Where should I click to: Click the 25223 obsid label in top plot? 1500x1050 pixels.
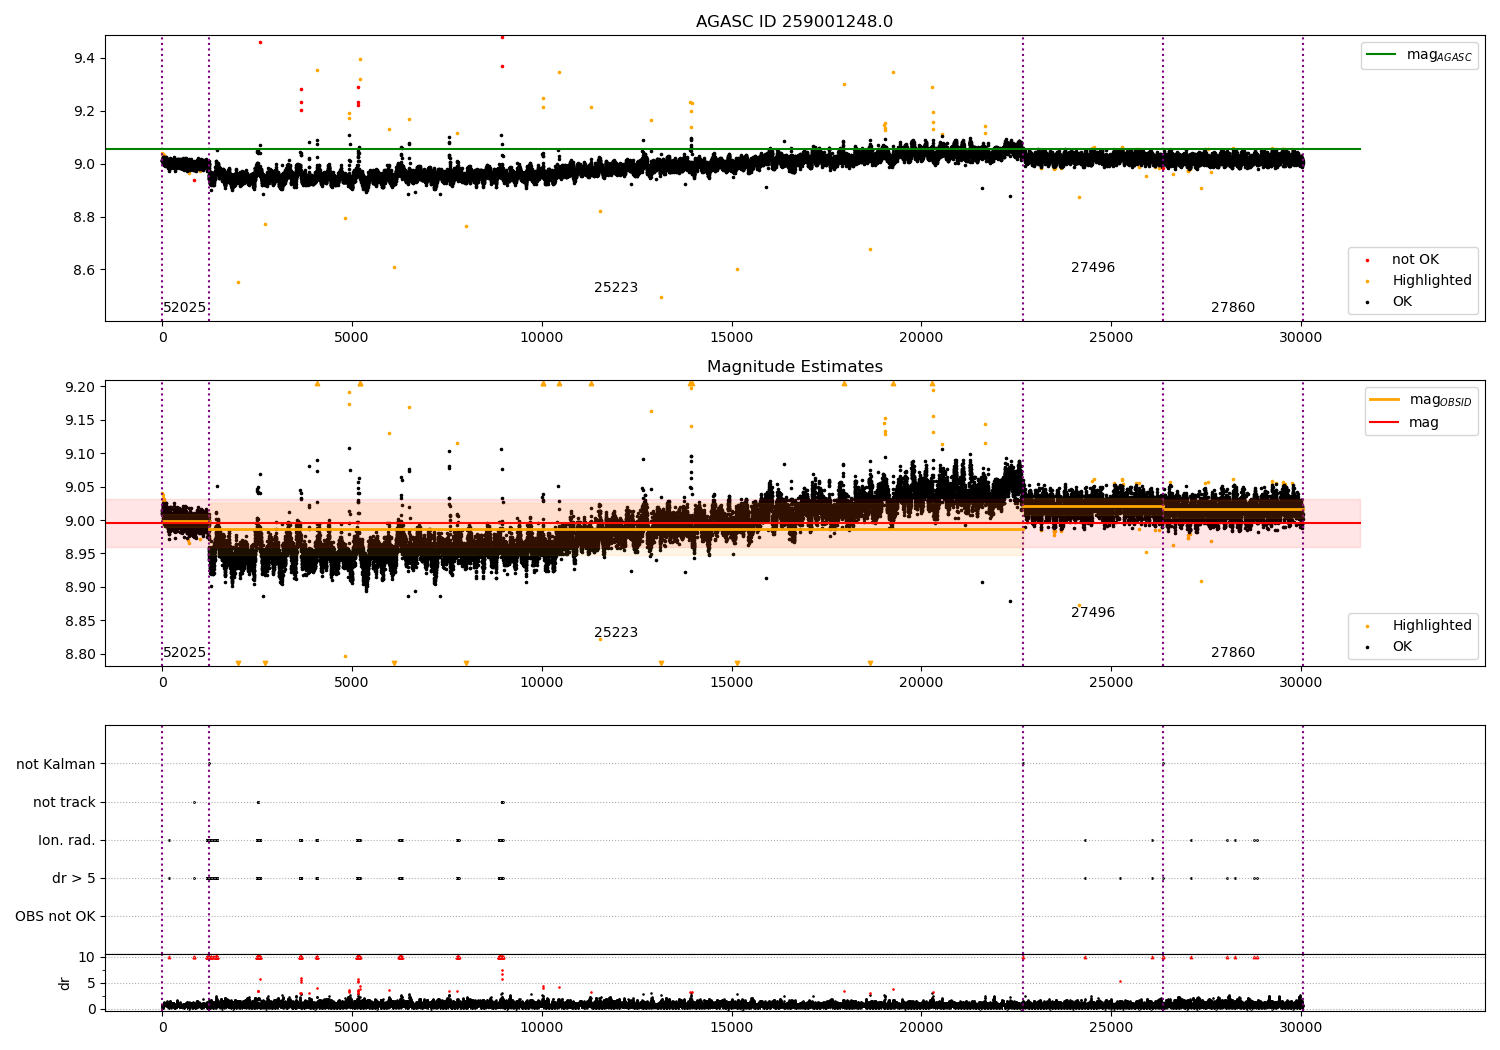click(x=616, y=288)
